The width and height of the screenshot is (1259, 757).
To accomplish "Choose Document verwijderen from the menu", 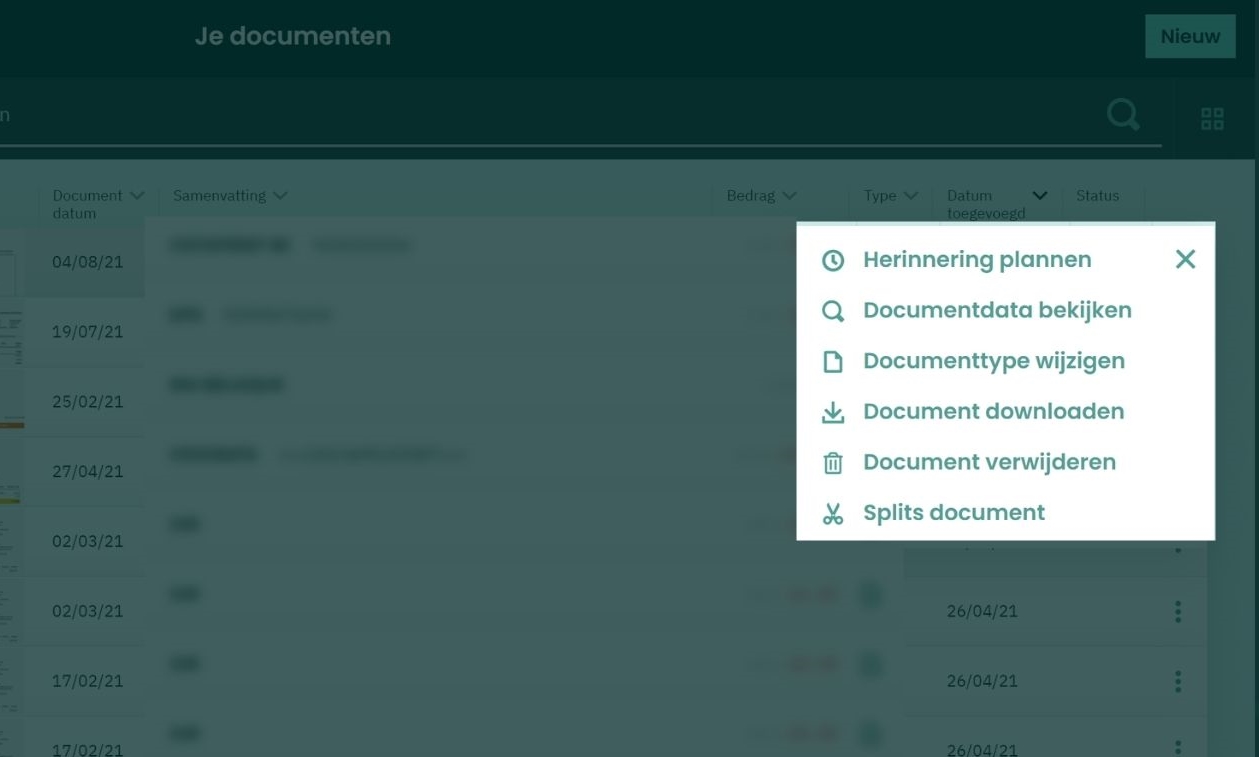I will [989, 462].
